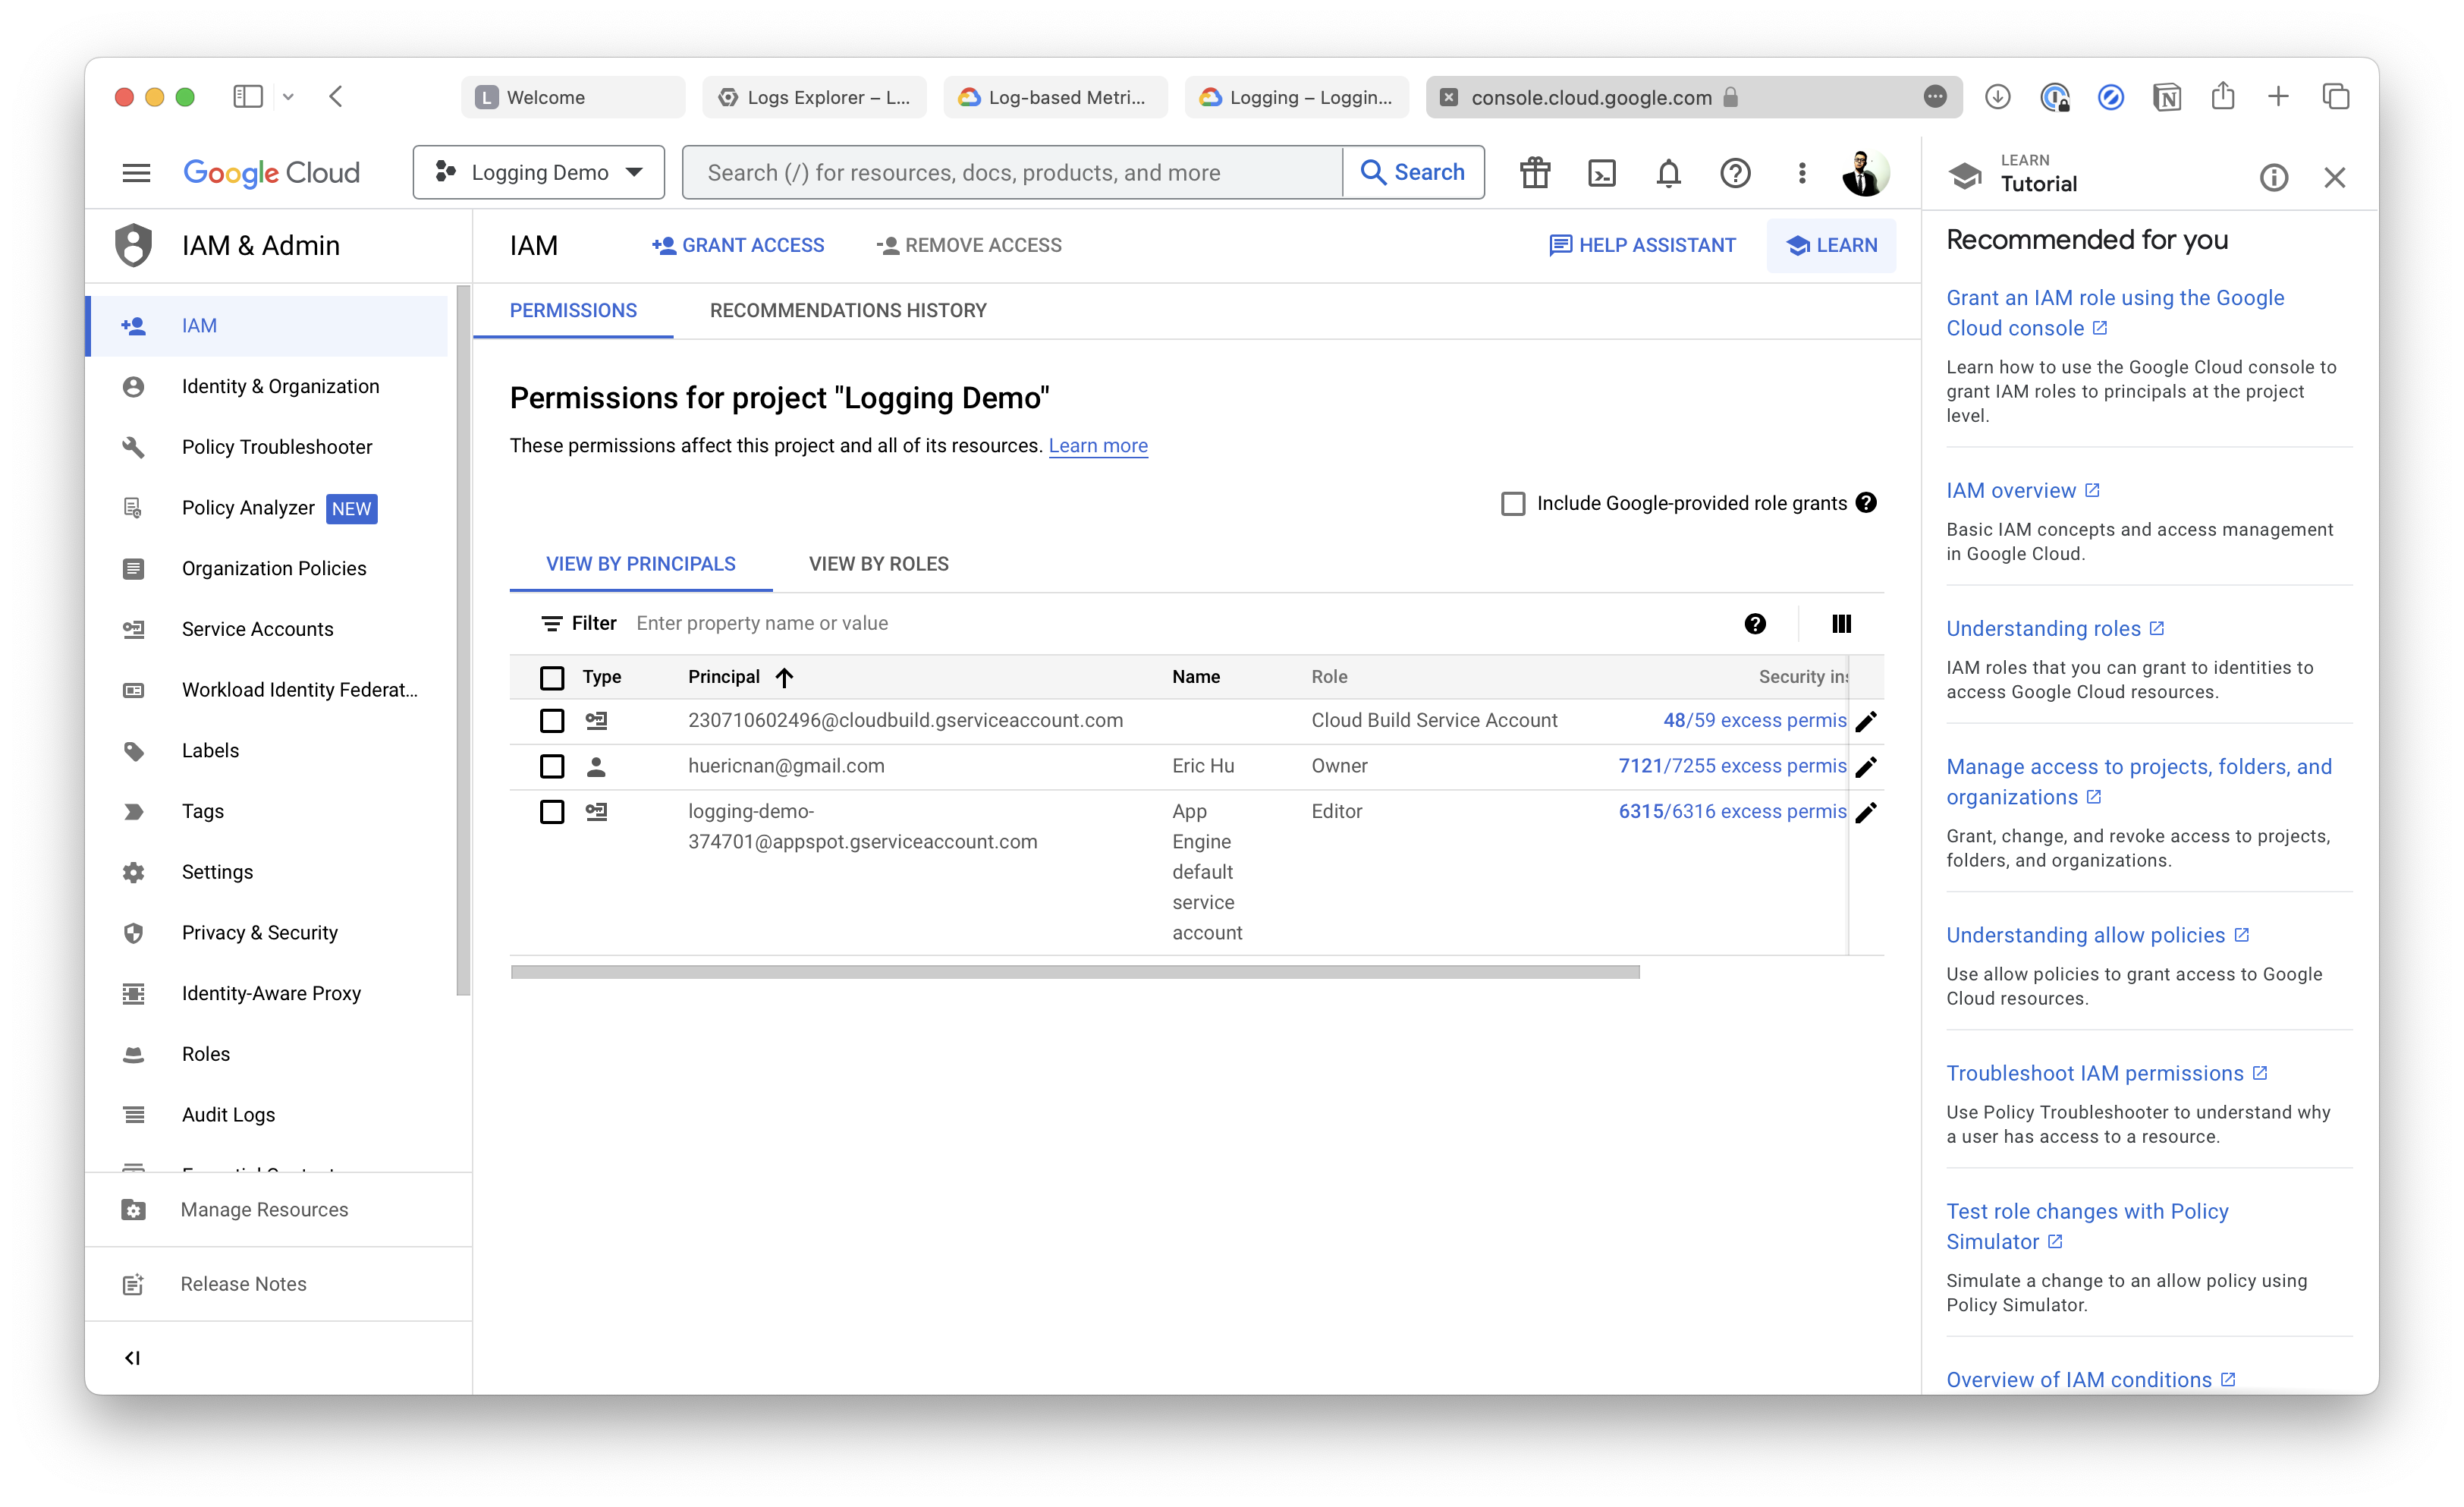Show Safari tab overview
This screenshot has height=1507, width=2464.
click(x=2335, y=97)
